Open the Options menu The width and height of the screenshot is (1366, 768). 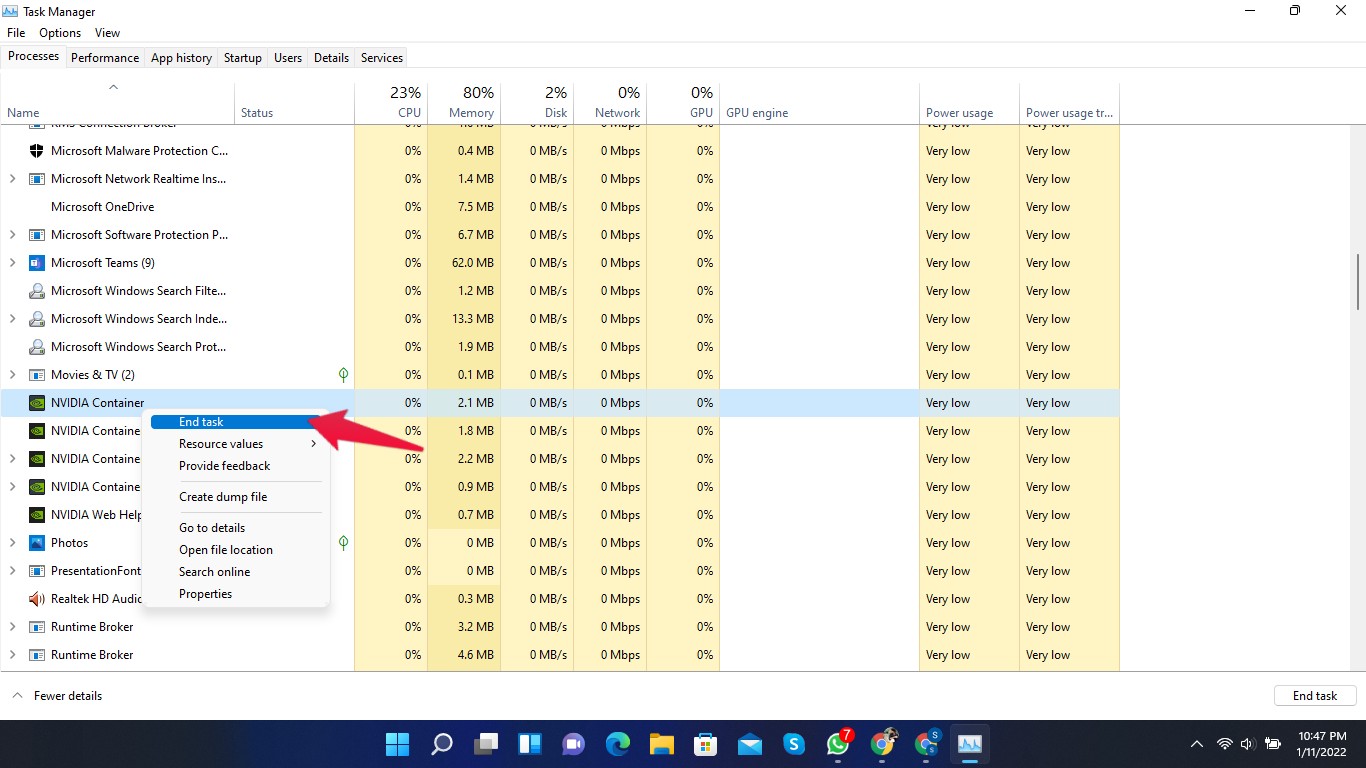60,33
